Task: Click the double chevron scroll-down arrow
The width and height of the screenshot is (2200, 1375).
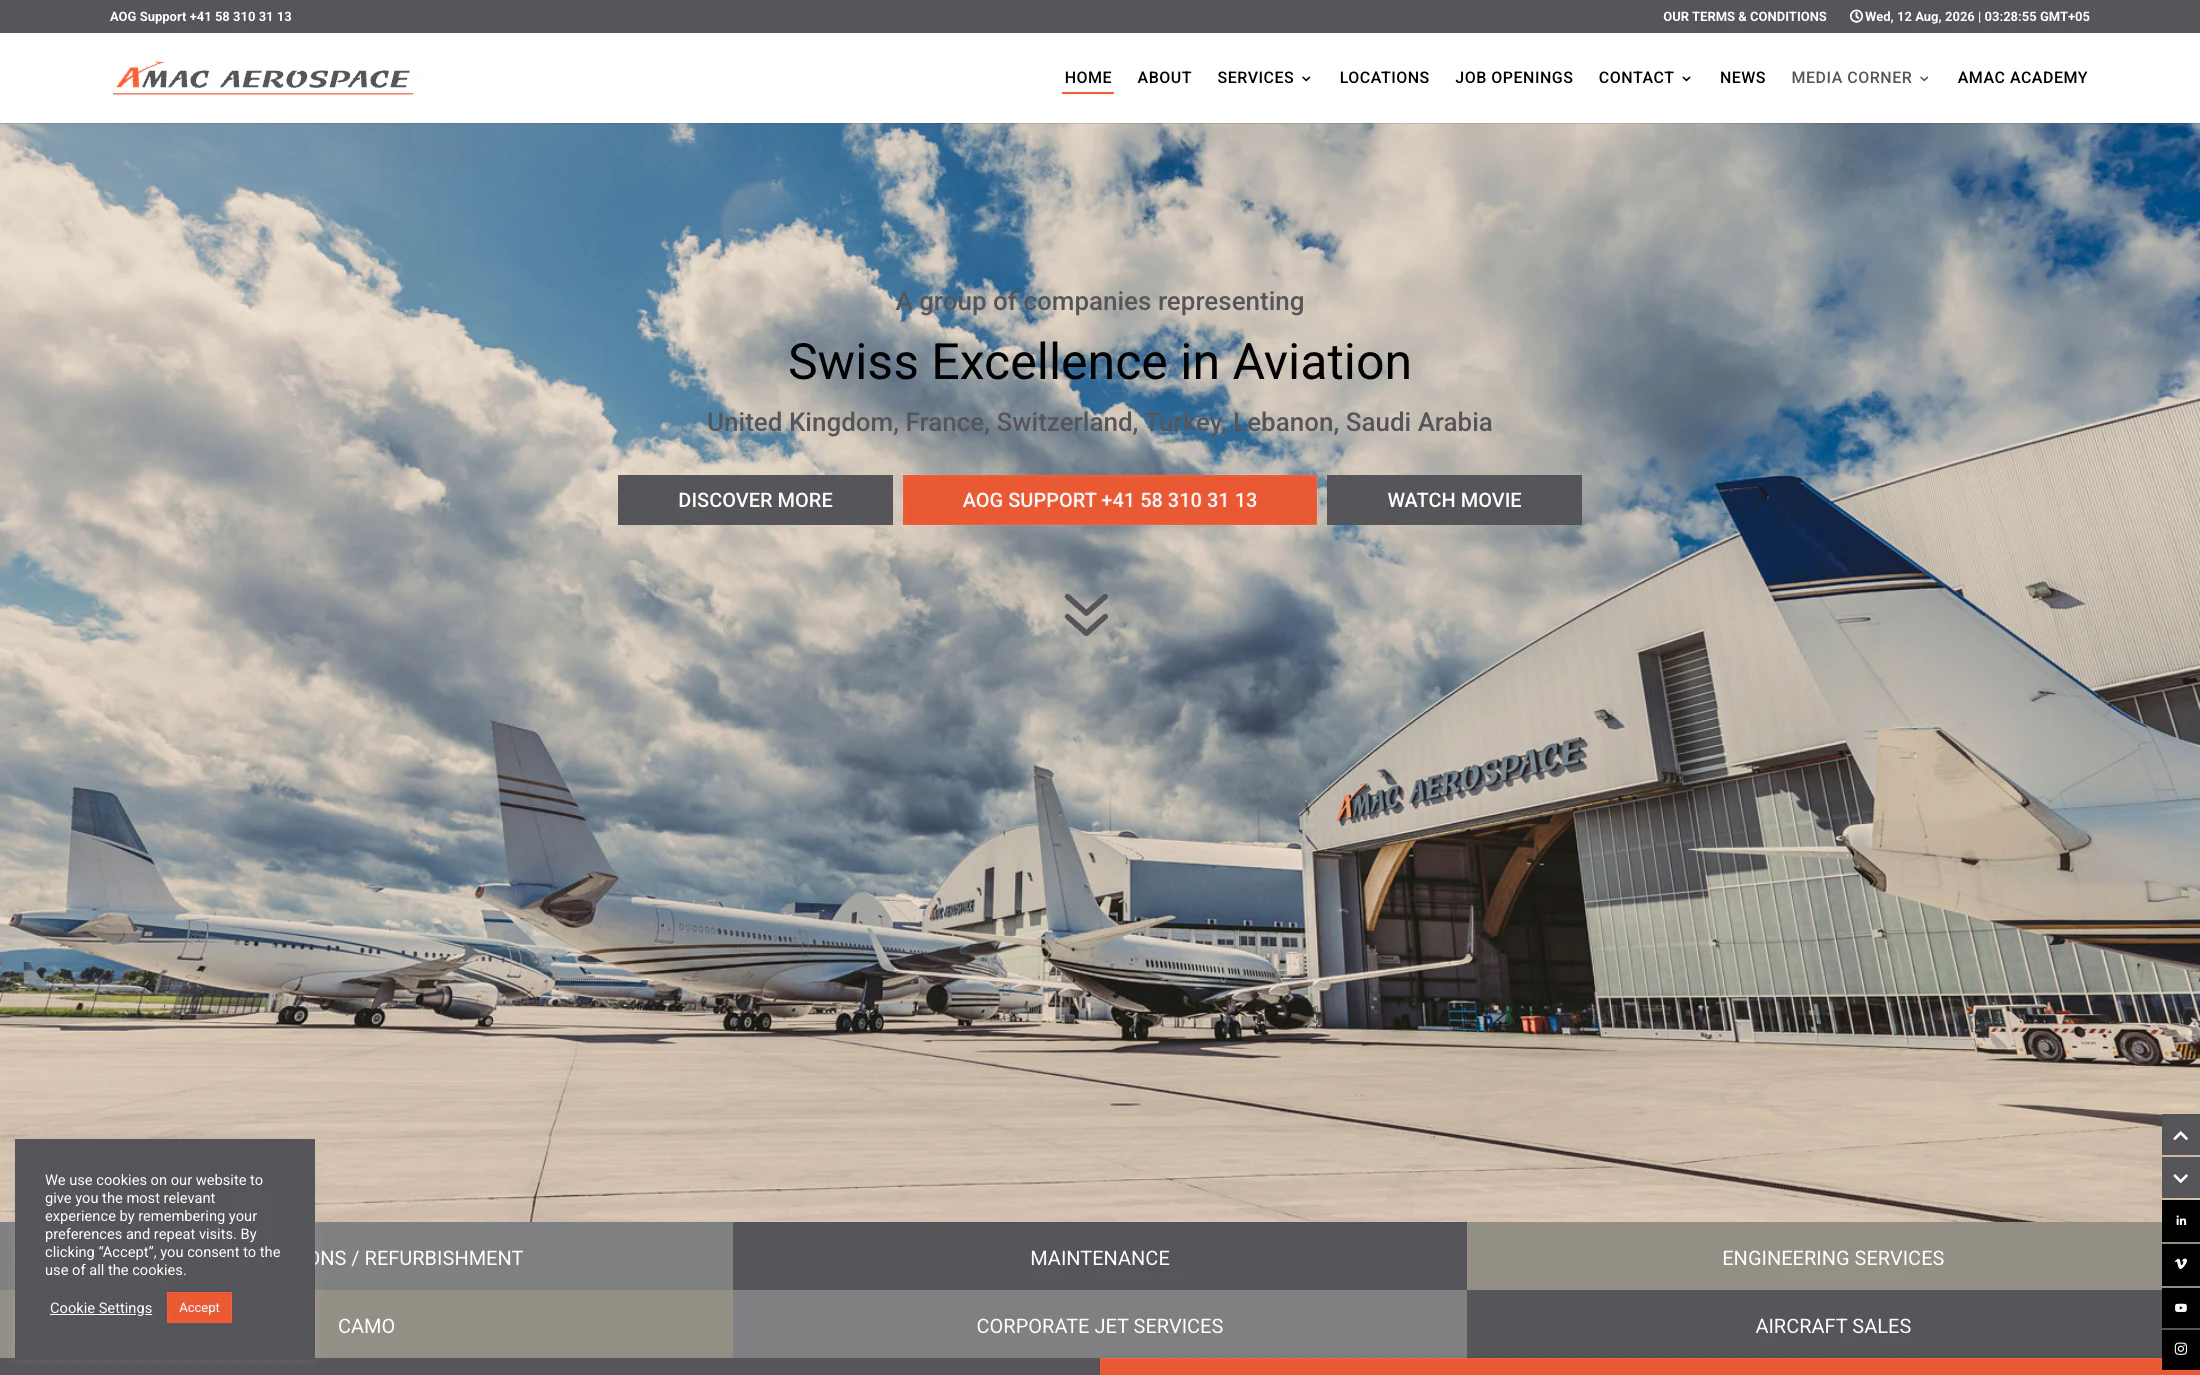Action: pos(1086,614)
